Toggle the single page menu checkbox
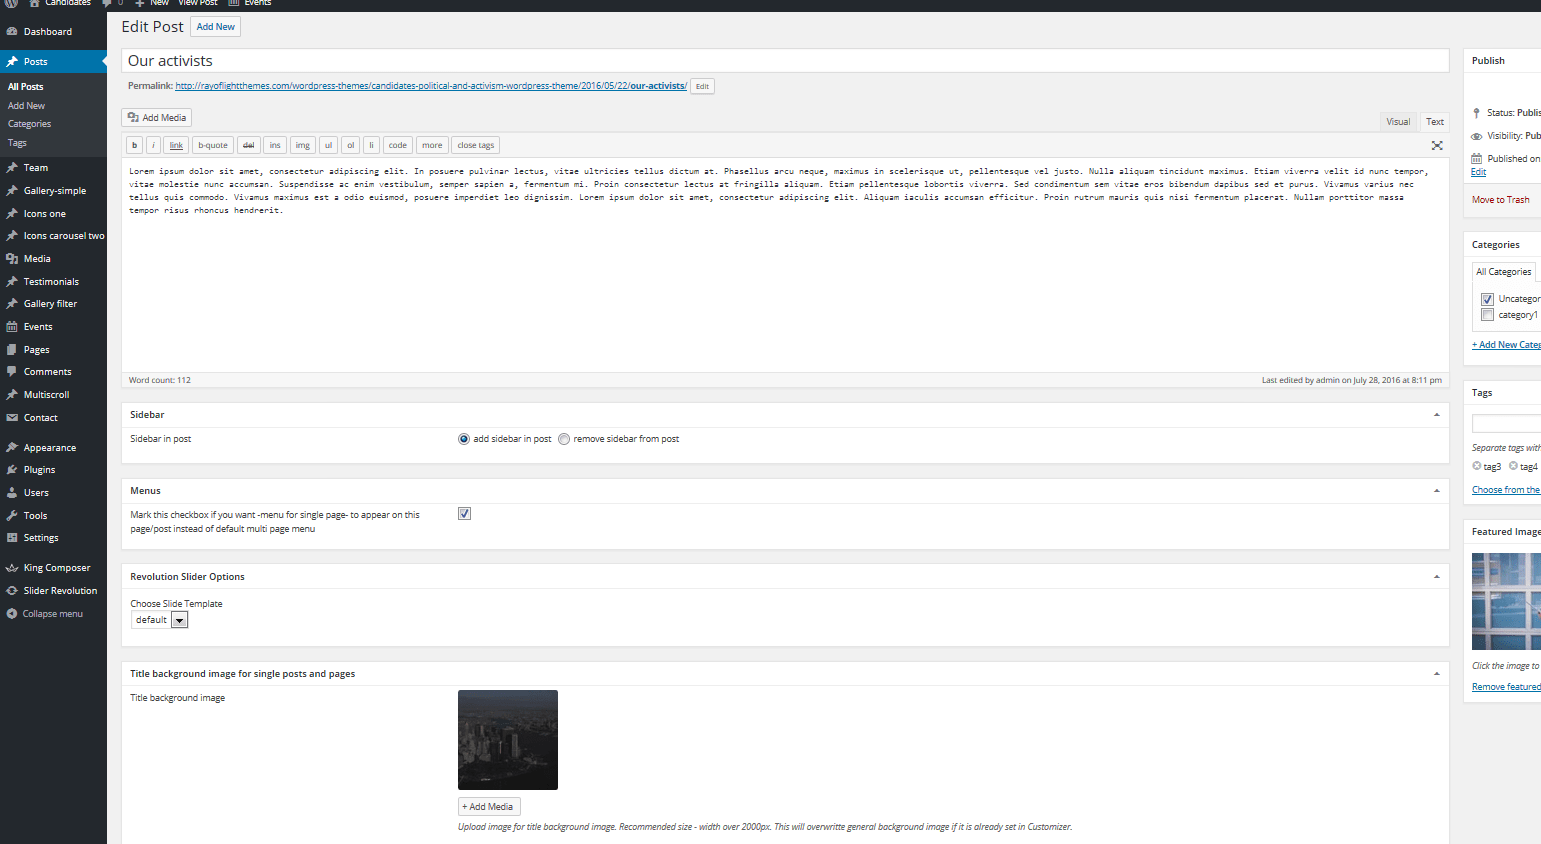The height and width of the screenshot is (844, 1541). 464,514
